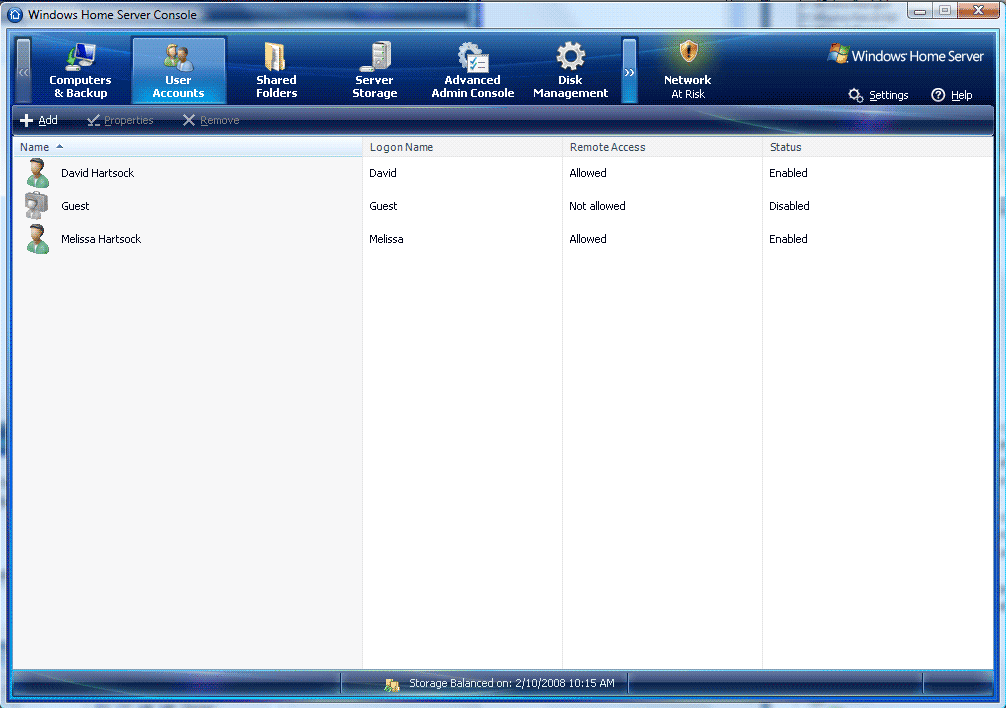Select the Guest account avatar icon

tap(37, 206)
